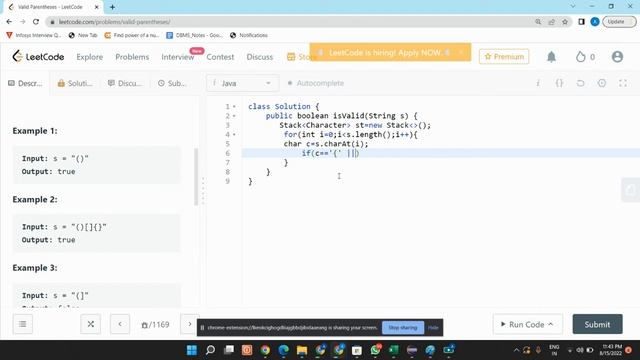Bookmark this page with star icon

565,22
